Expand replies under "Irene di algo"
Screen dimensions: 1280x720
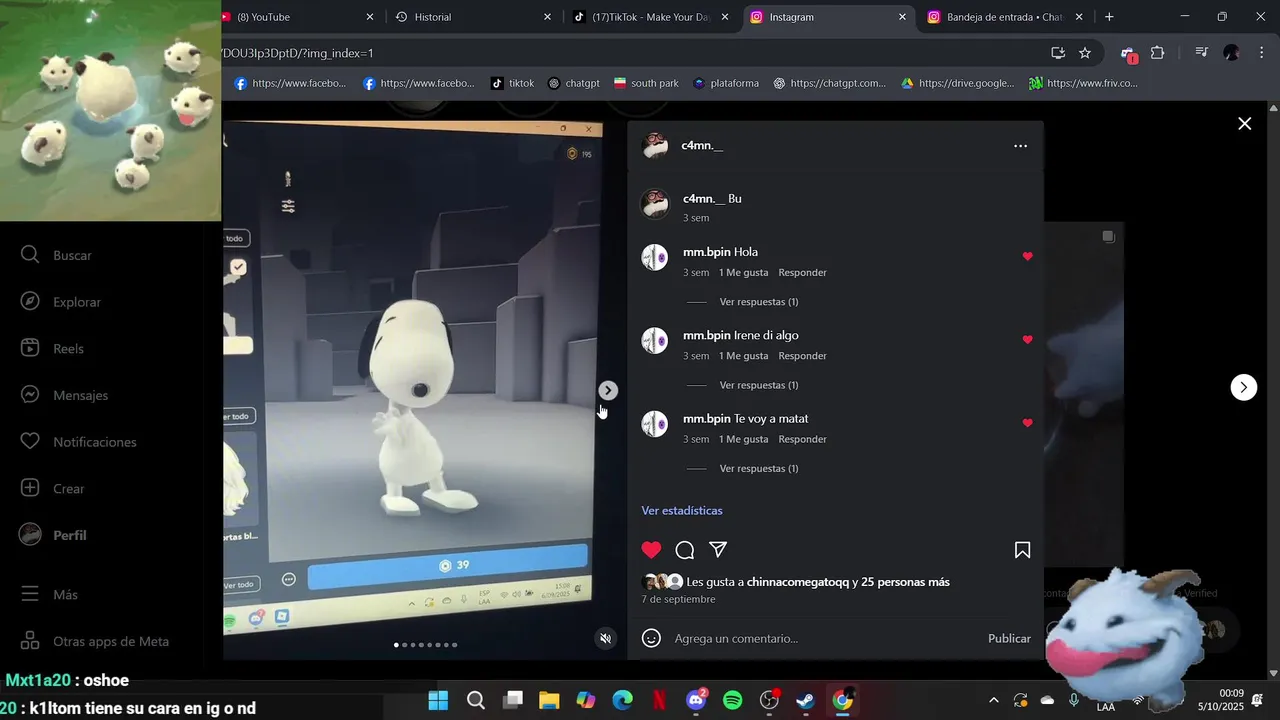point(758,385)
